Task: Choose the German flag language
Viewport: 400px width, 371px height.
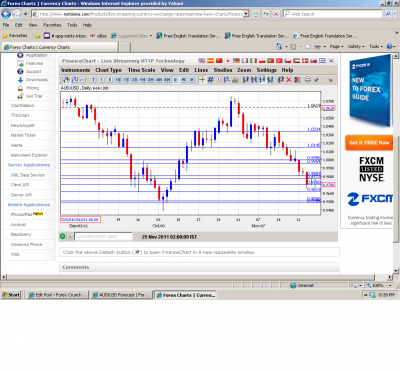Action: pyautogui.click(x=236, y=61)
